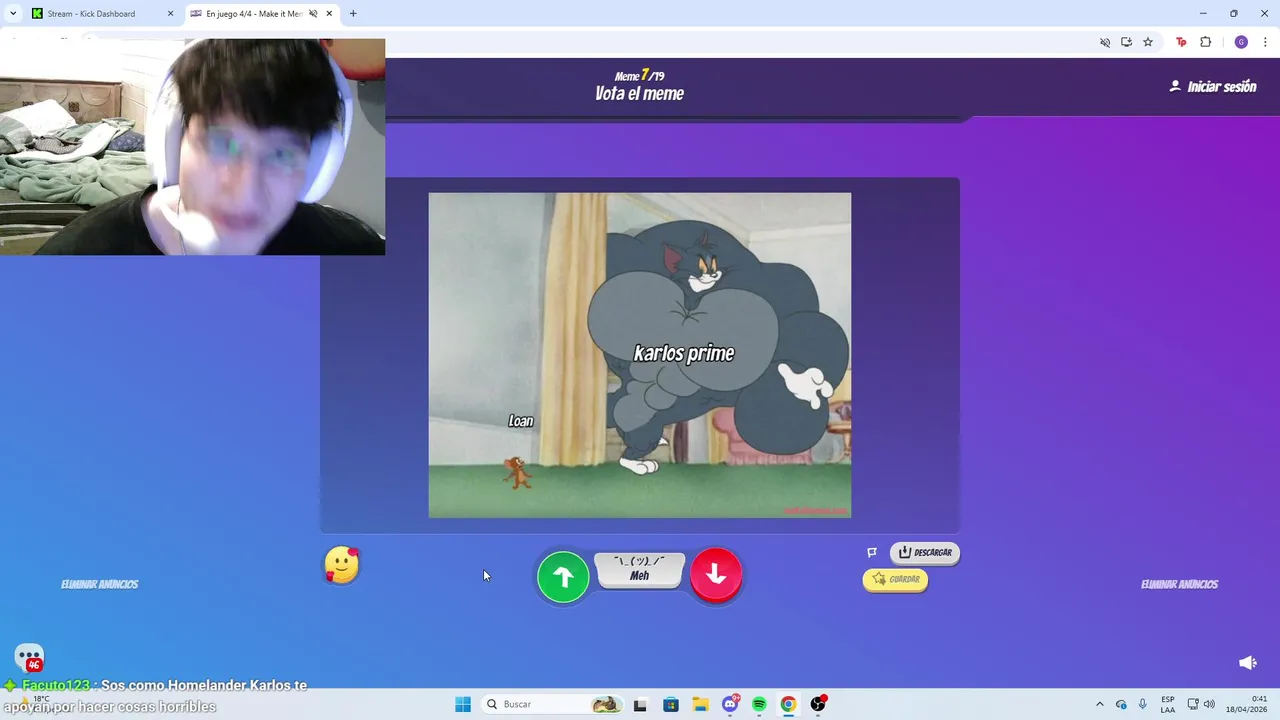
Task: Open the emoji reaction picker
Action: point(342,565)
